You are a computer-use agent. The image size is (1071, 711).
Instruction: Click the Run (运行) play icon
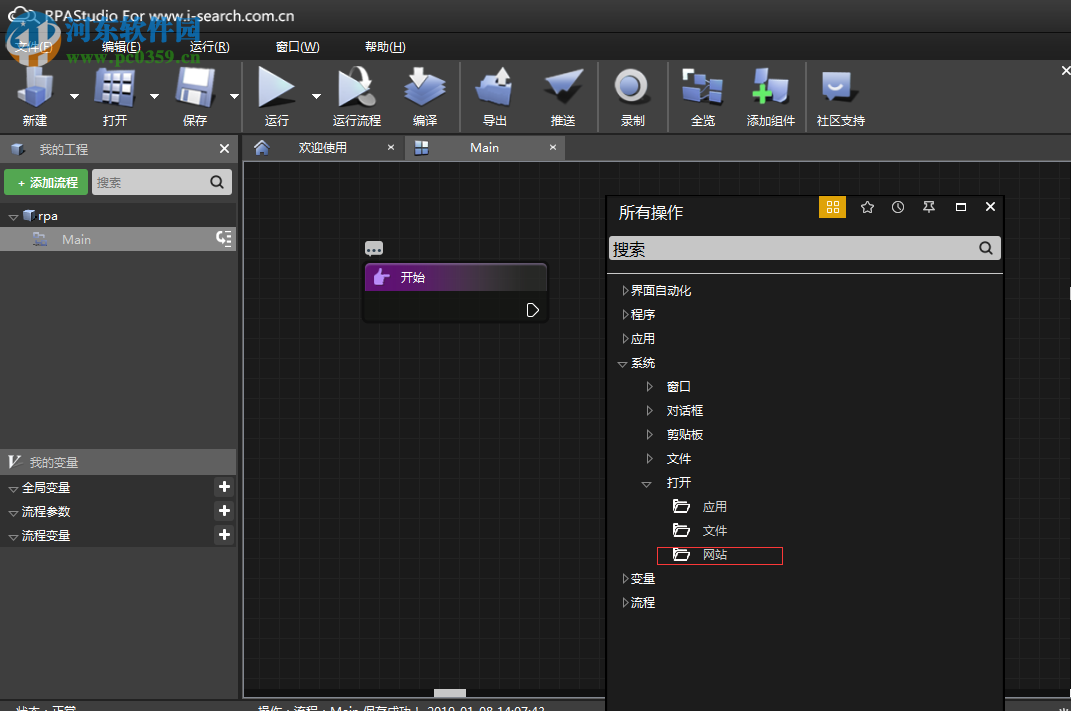pyautogui.click(x=276, y=88)
